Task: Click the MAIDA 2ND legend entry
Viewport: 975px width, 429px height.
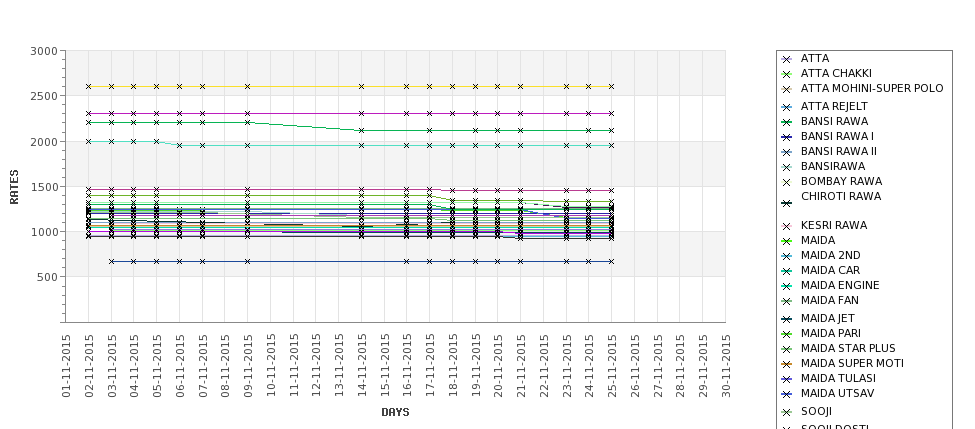Action: 830,255
